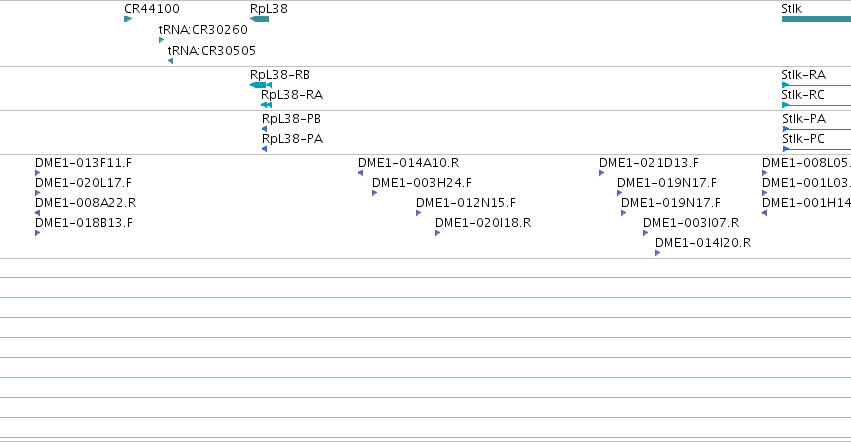Select the RpL38-PA protein label
Image resolution: width=851 pixels, height=442 pixels.
point(293,138)
